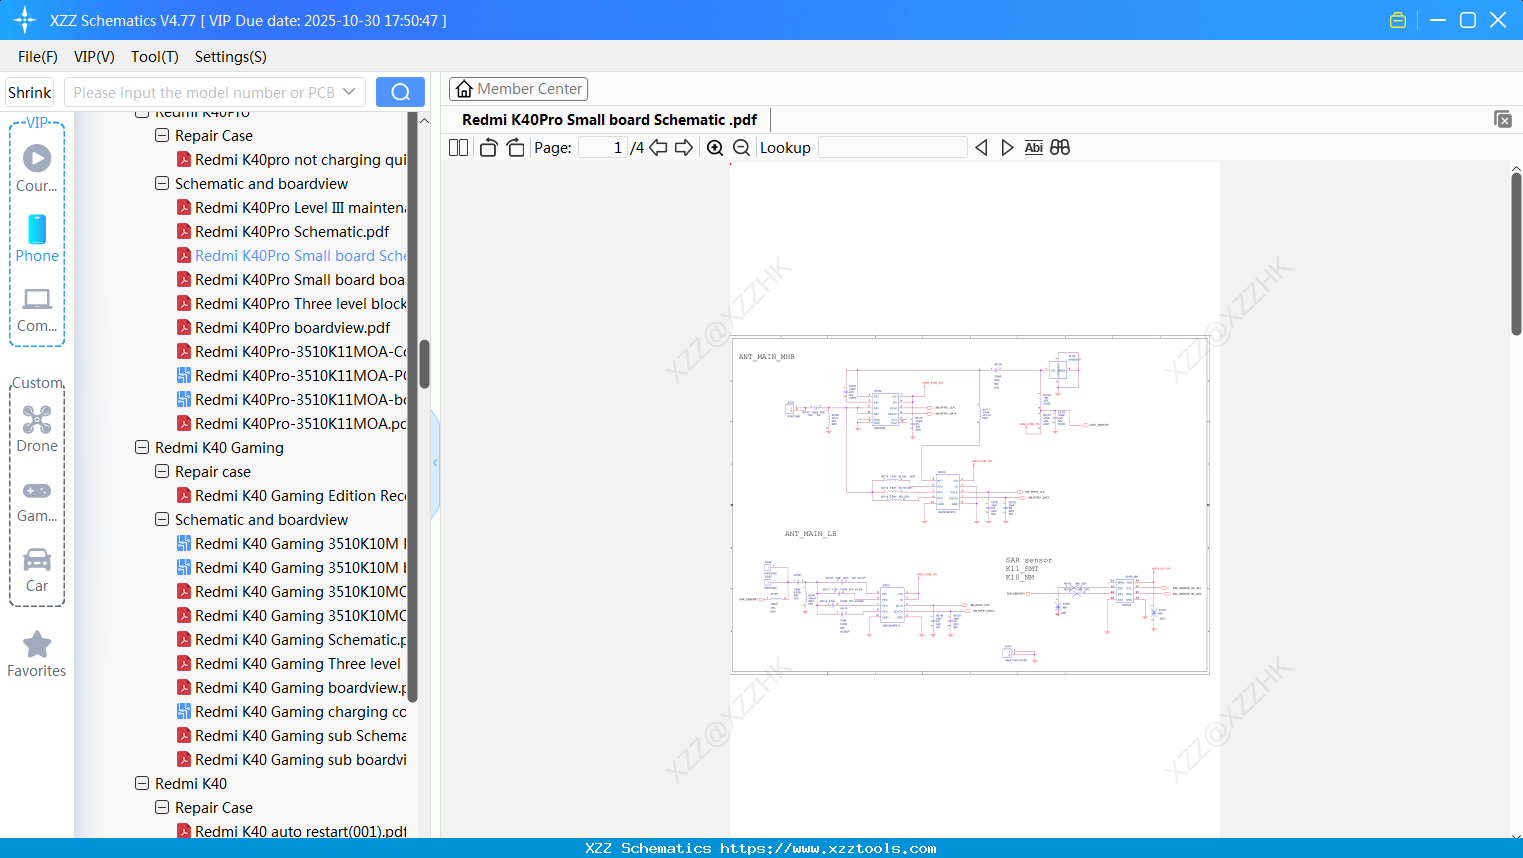Click the binoculars search icon
The height and width of the screenshot is (858, 1523).
coord(1060,148)
